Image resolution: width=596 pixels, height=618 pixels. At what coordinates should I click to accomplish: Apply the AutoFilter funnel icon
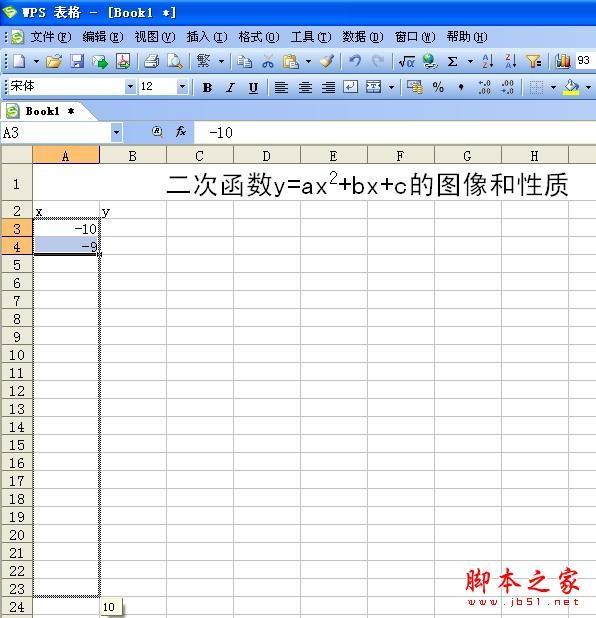534,61
